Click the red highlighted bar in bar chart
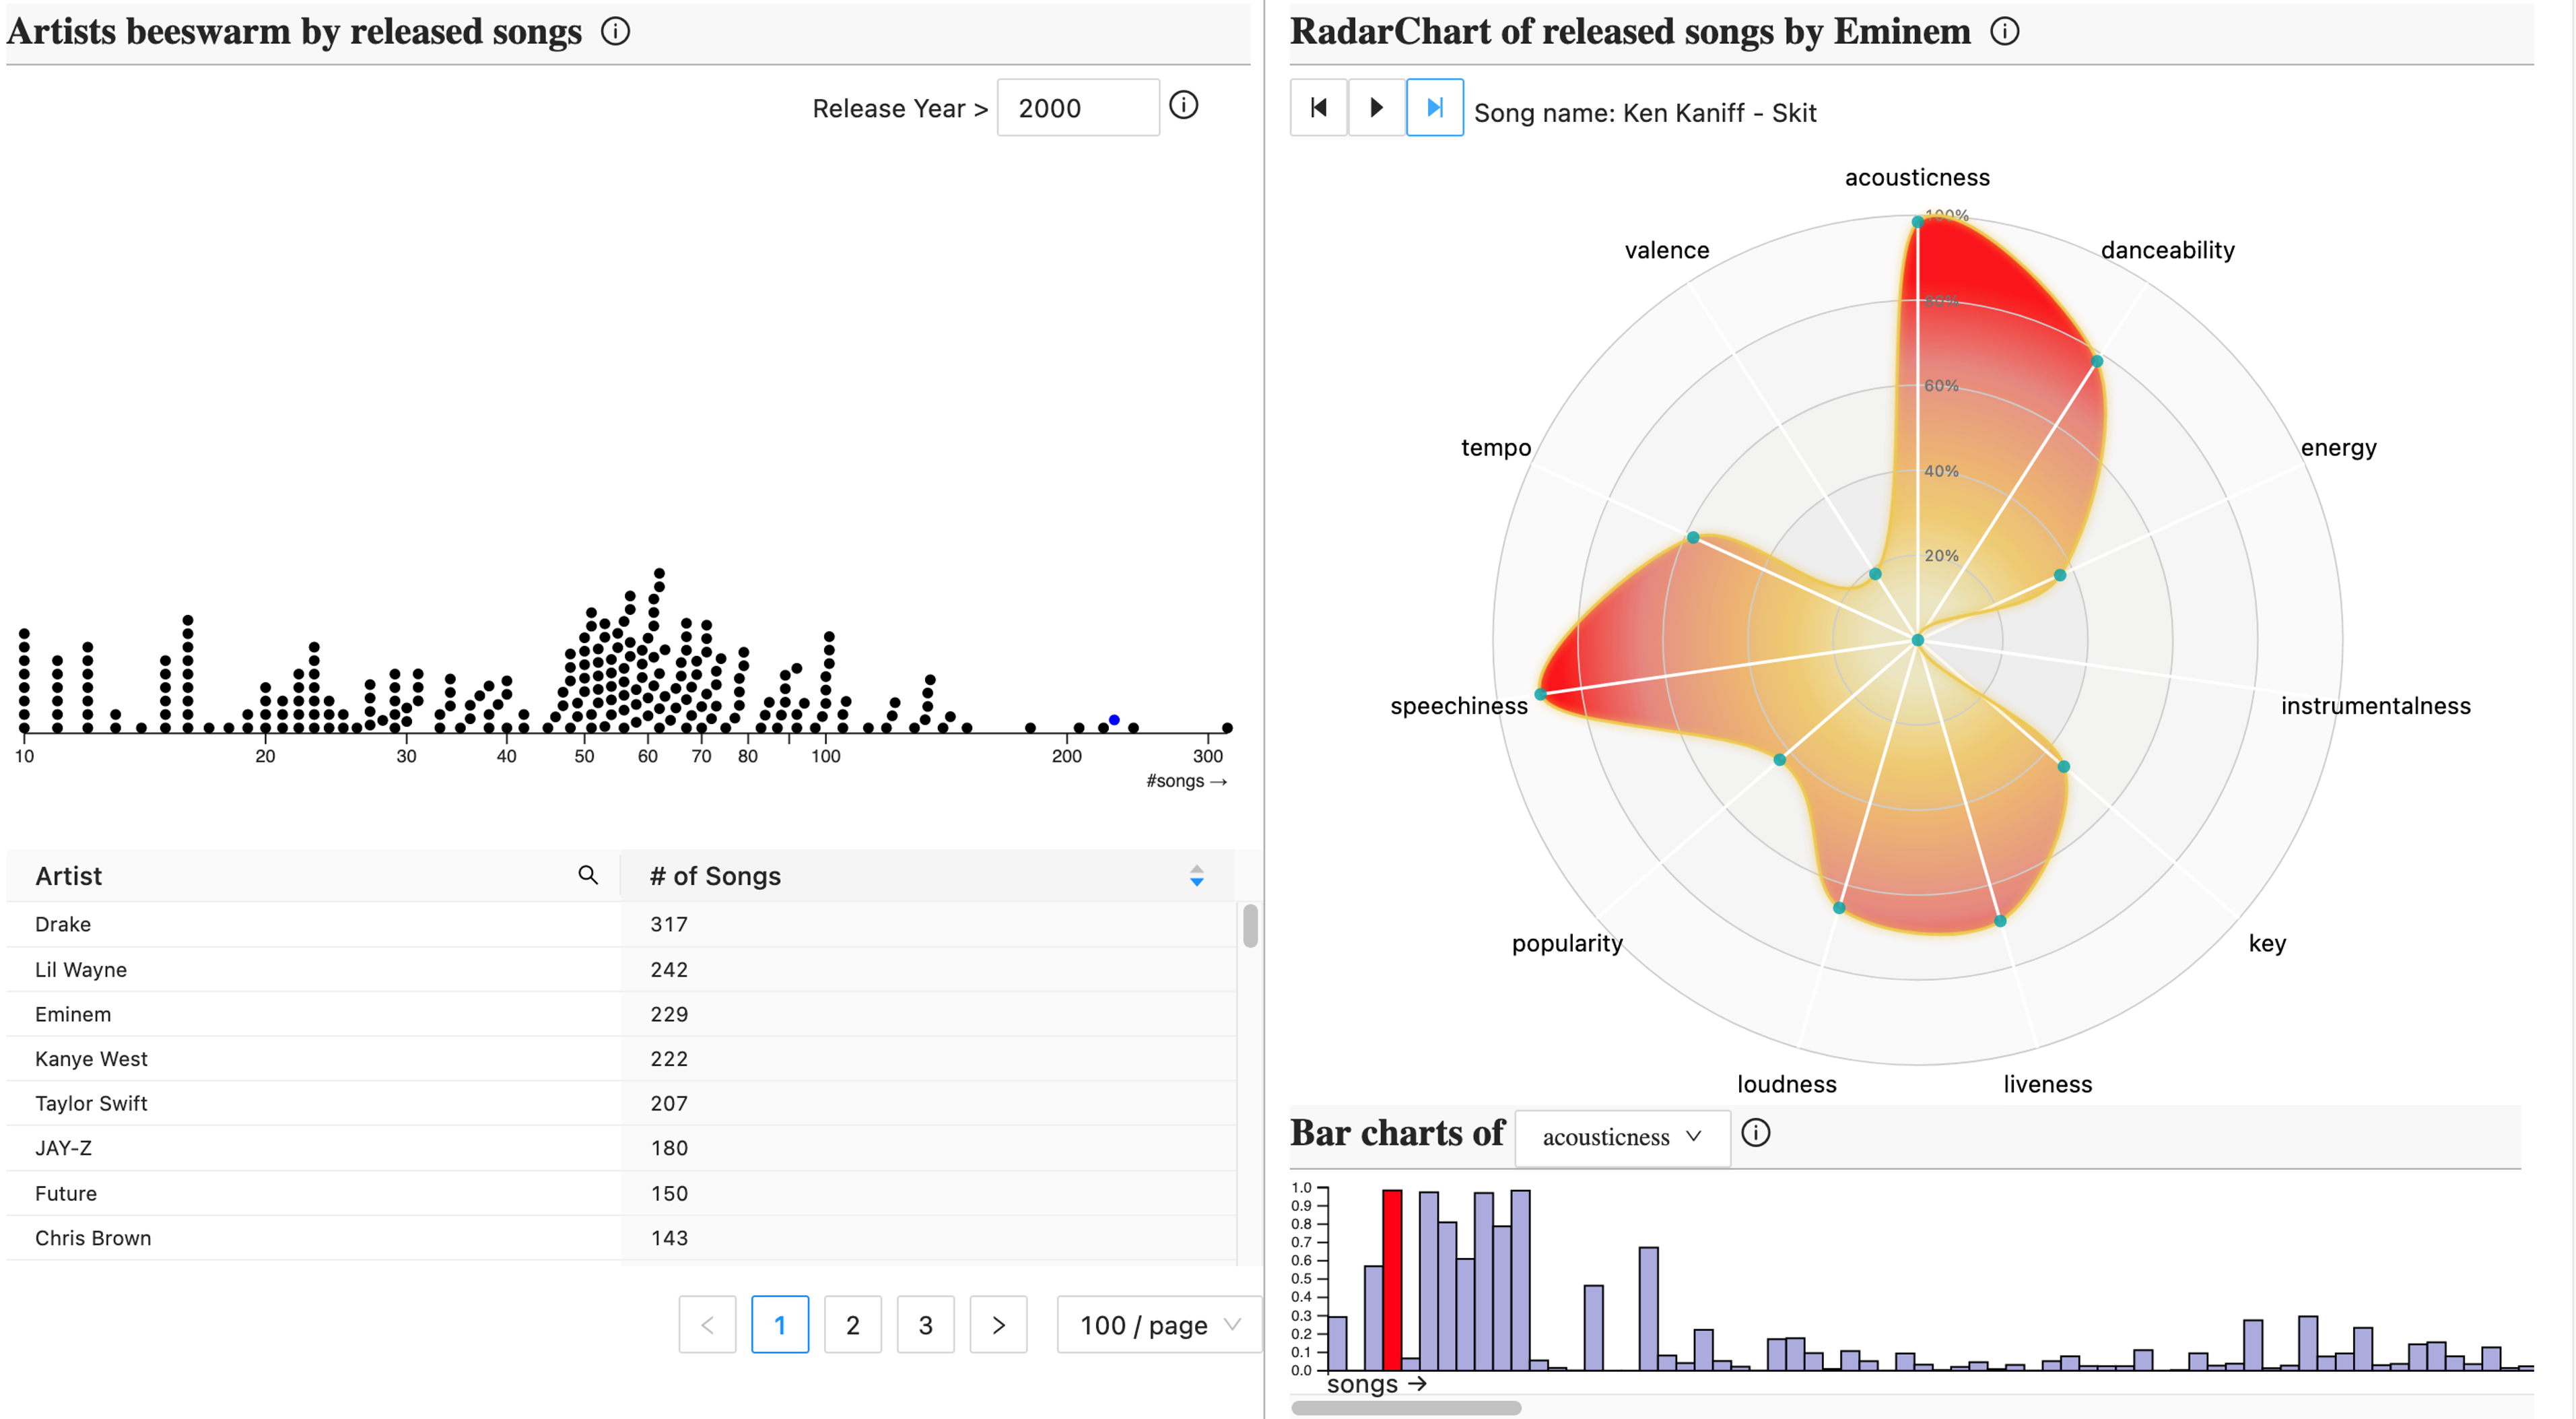This screenshot has width=2576, height=1419. point(1392,1279)
